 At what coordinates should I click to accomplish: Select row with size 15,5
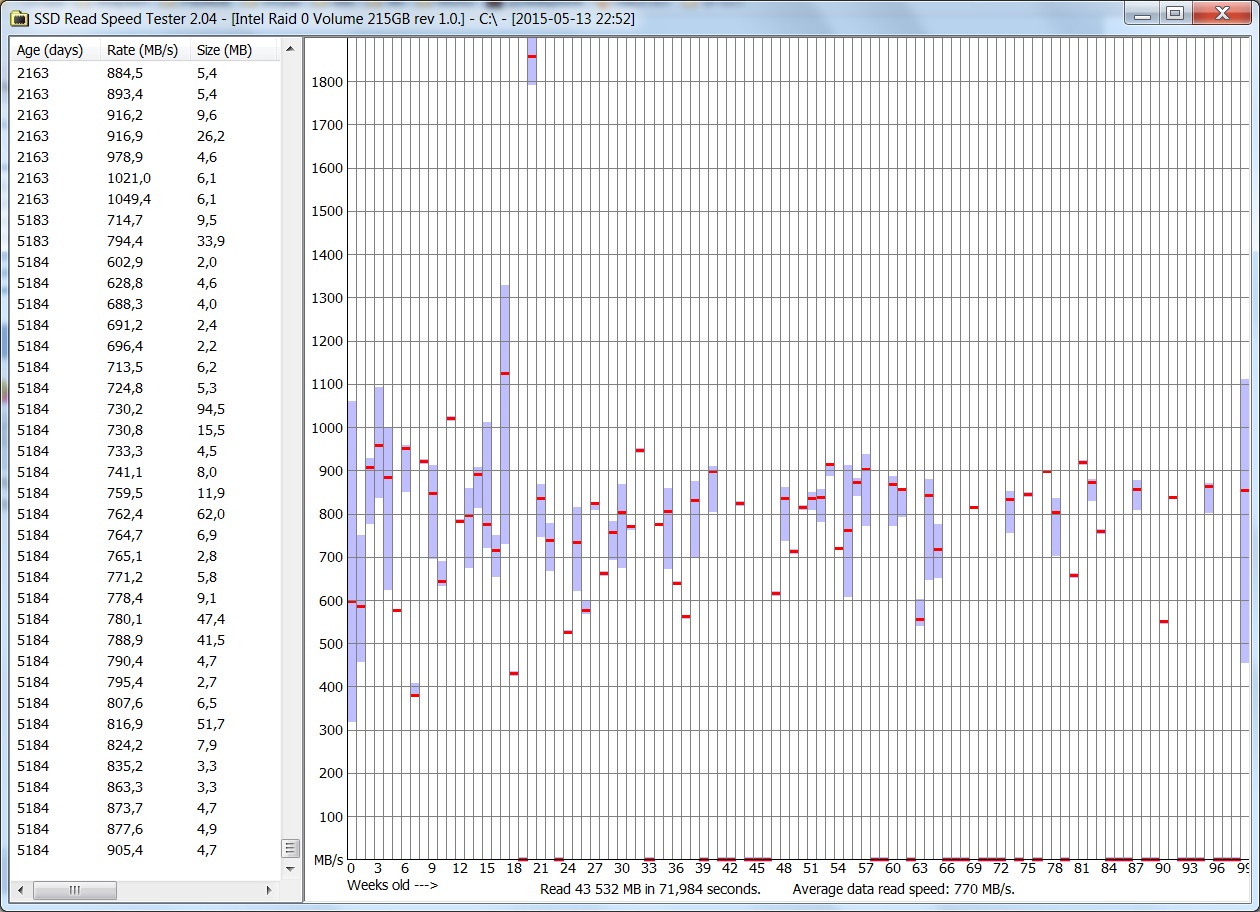pos(144,430)
